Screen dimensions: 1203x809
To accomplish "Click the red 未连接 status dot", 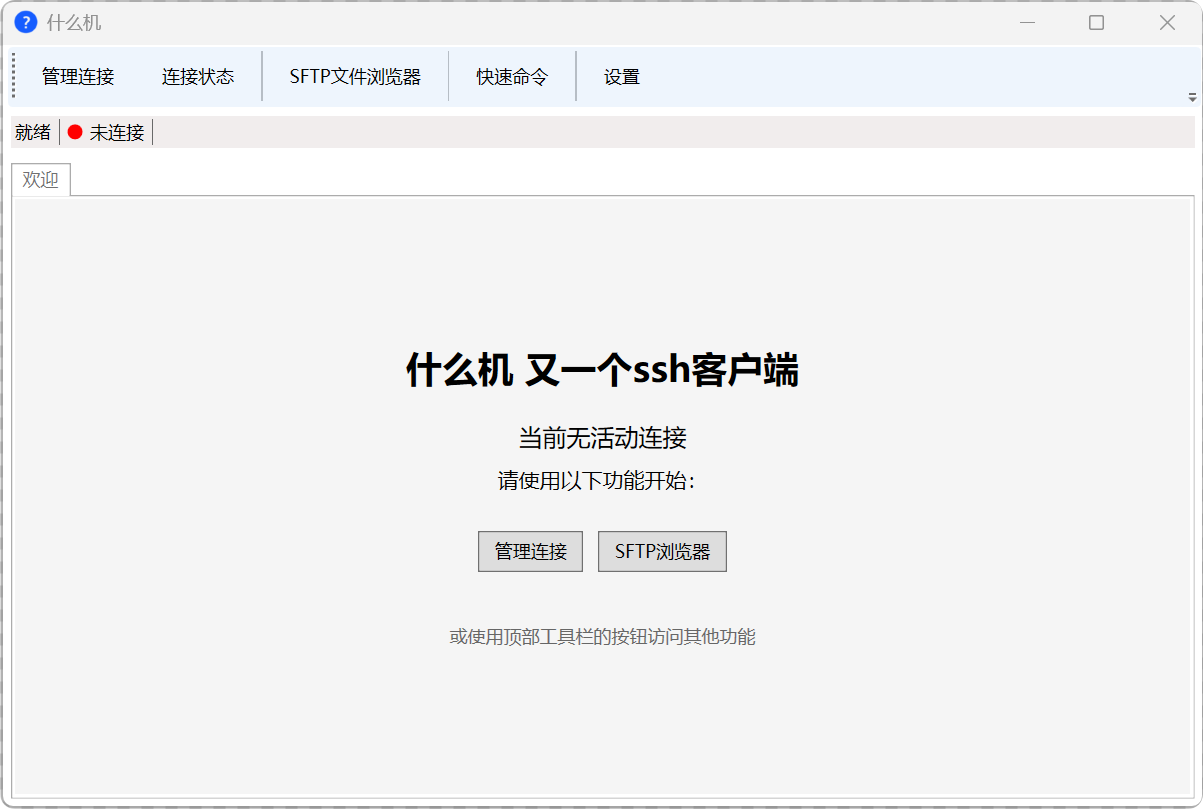I will click(x=76, y=132).
